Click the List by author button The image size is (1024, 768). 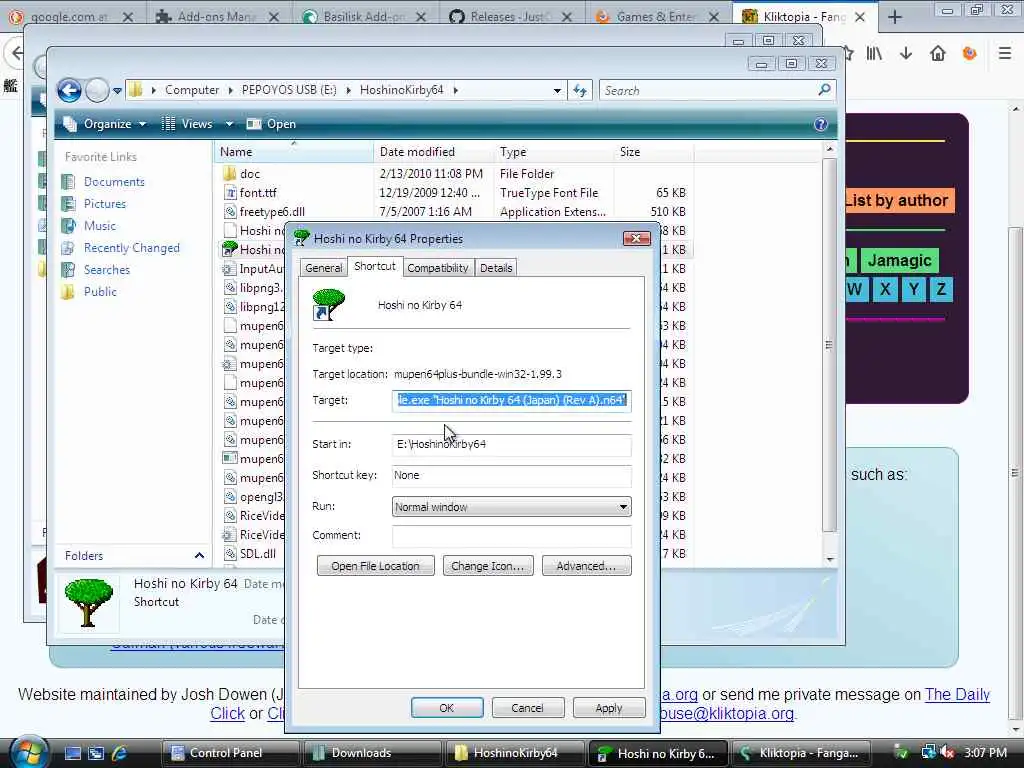tap(899, 200)
